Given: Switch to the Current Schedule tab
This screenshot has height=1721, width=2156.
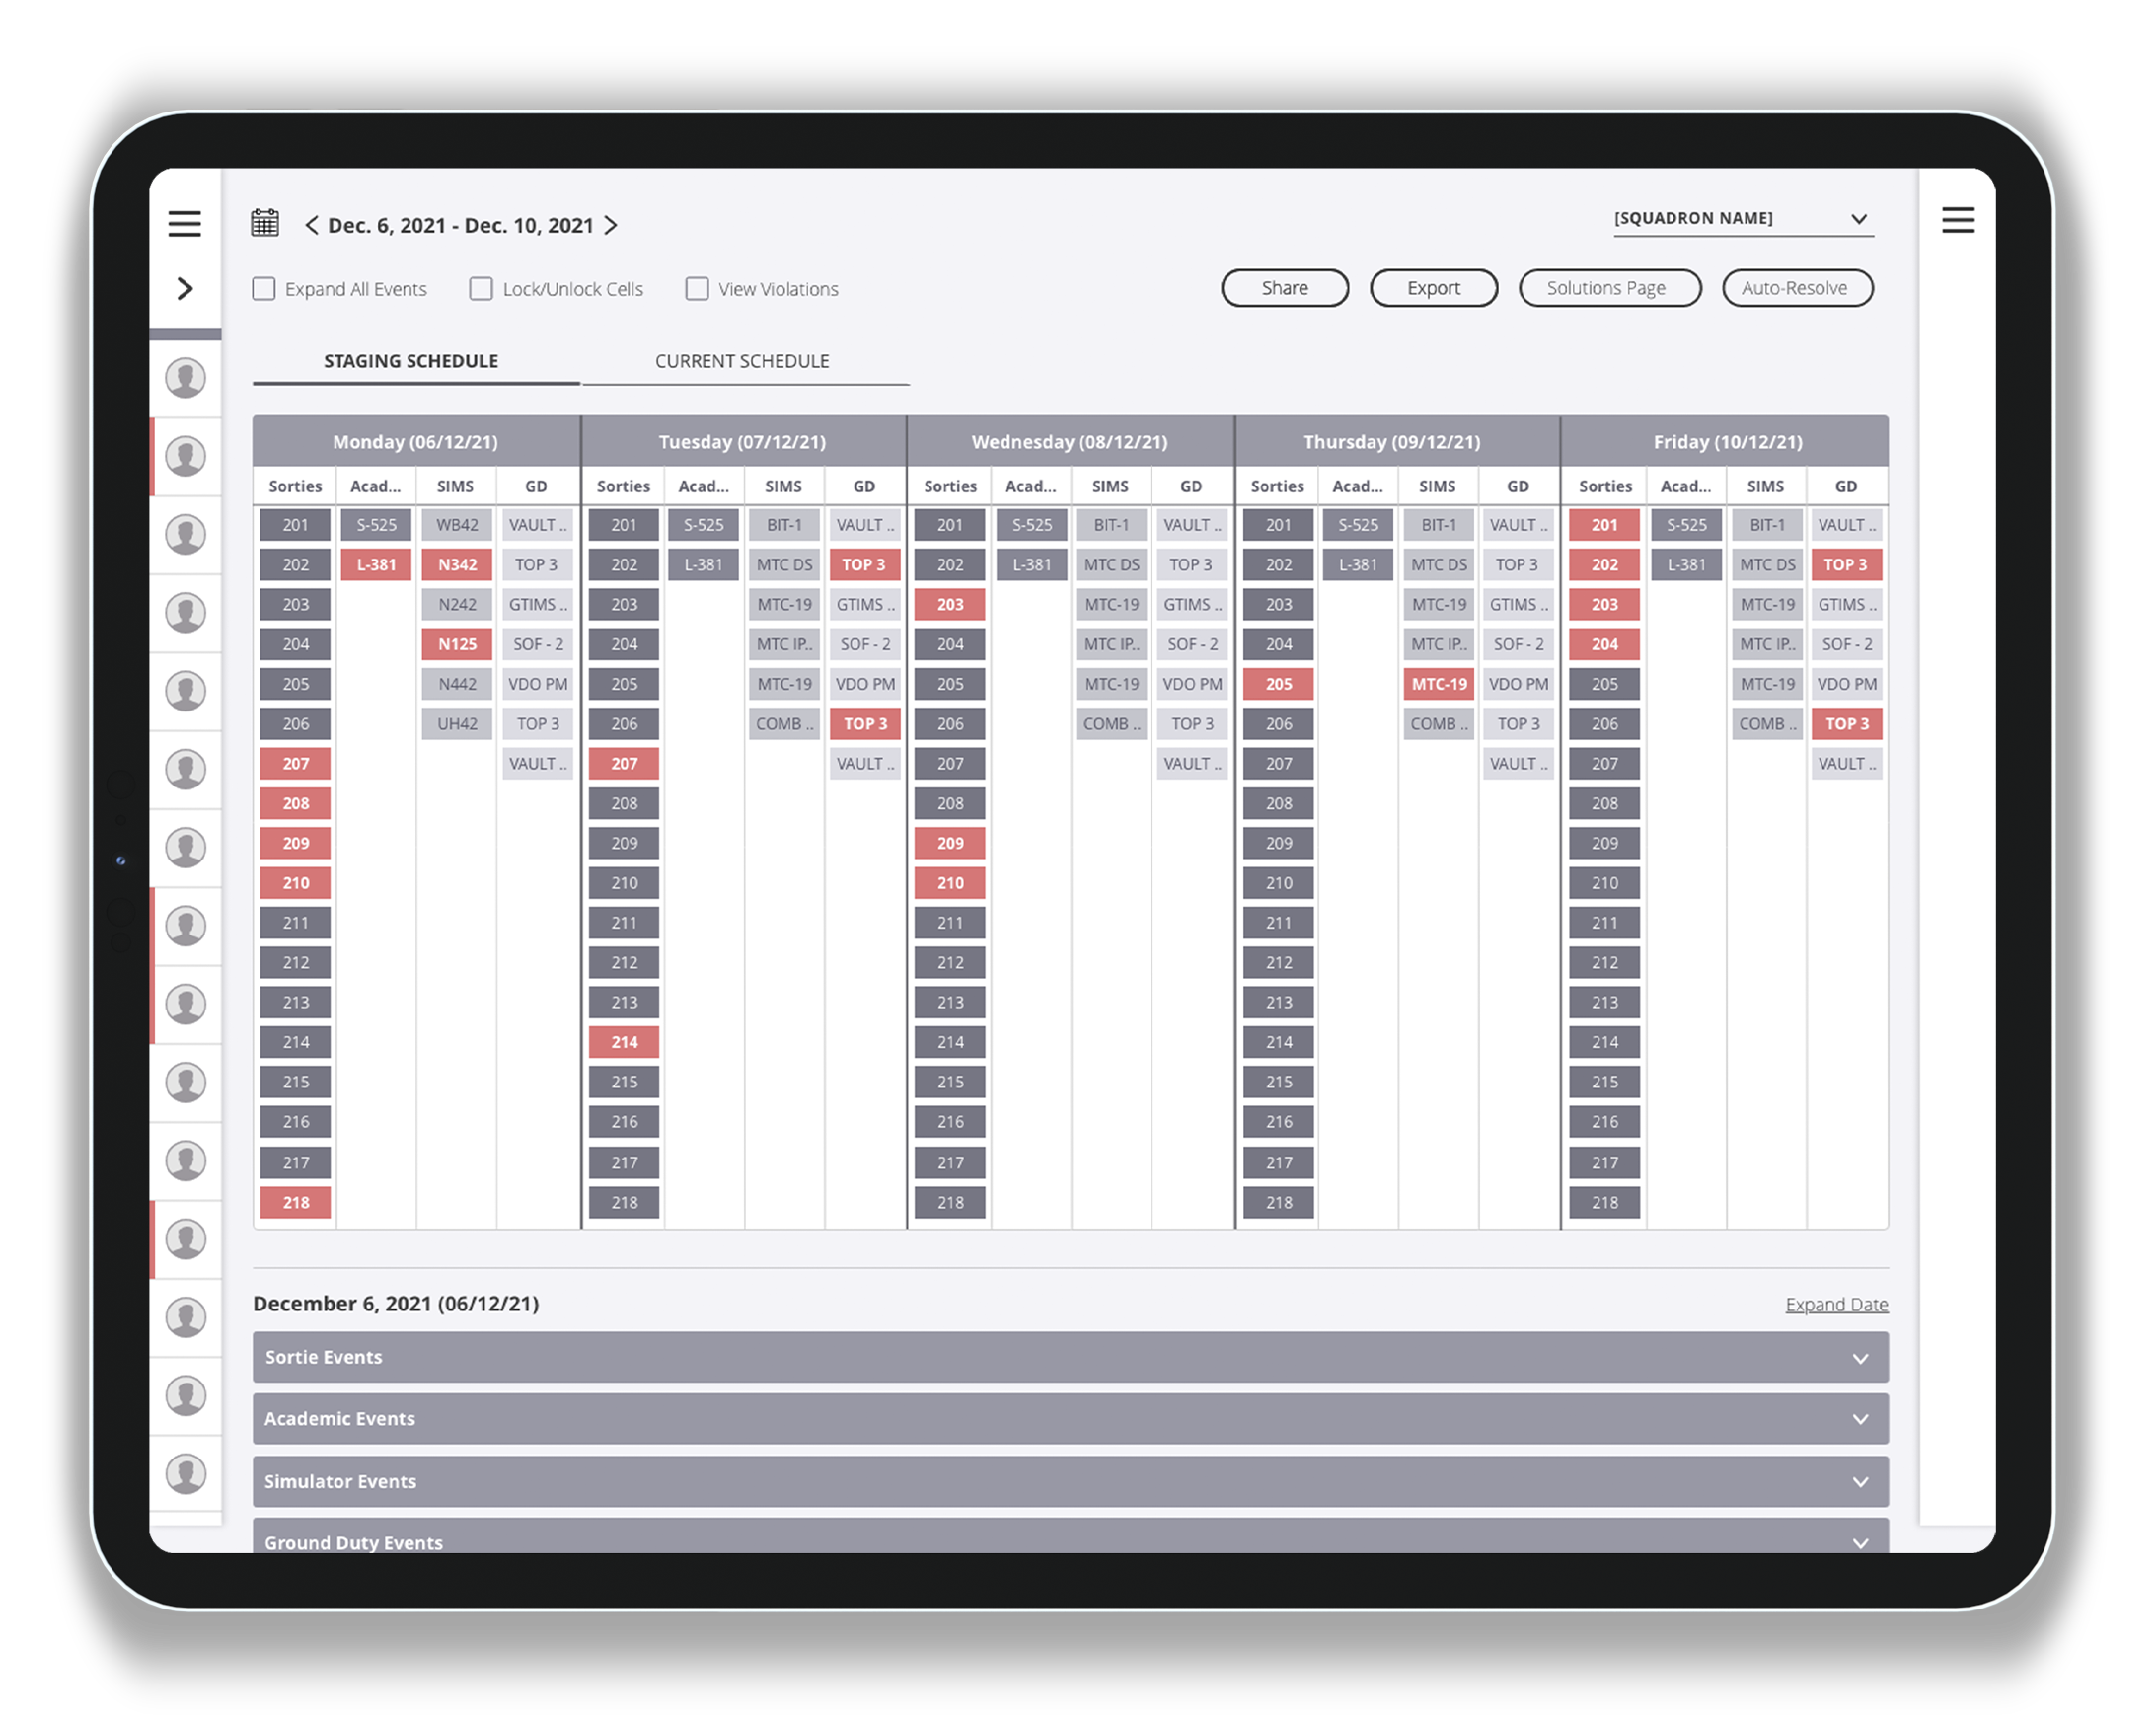Looking at the screenshot, I should 742,361.
